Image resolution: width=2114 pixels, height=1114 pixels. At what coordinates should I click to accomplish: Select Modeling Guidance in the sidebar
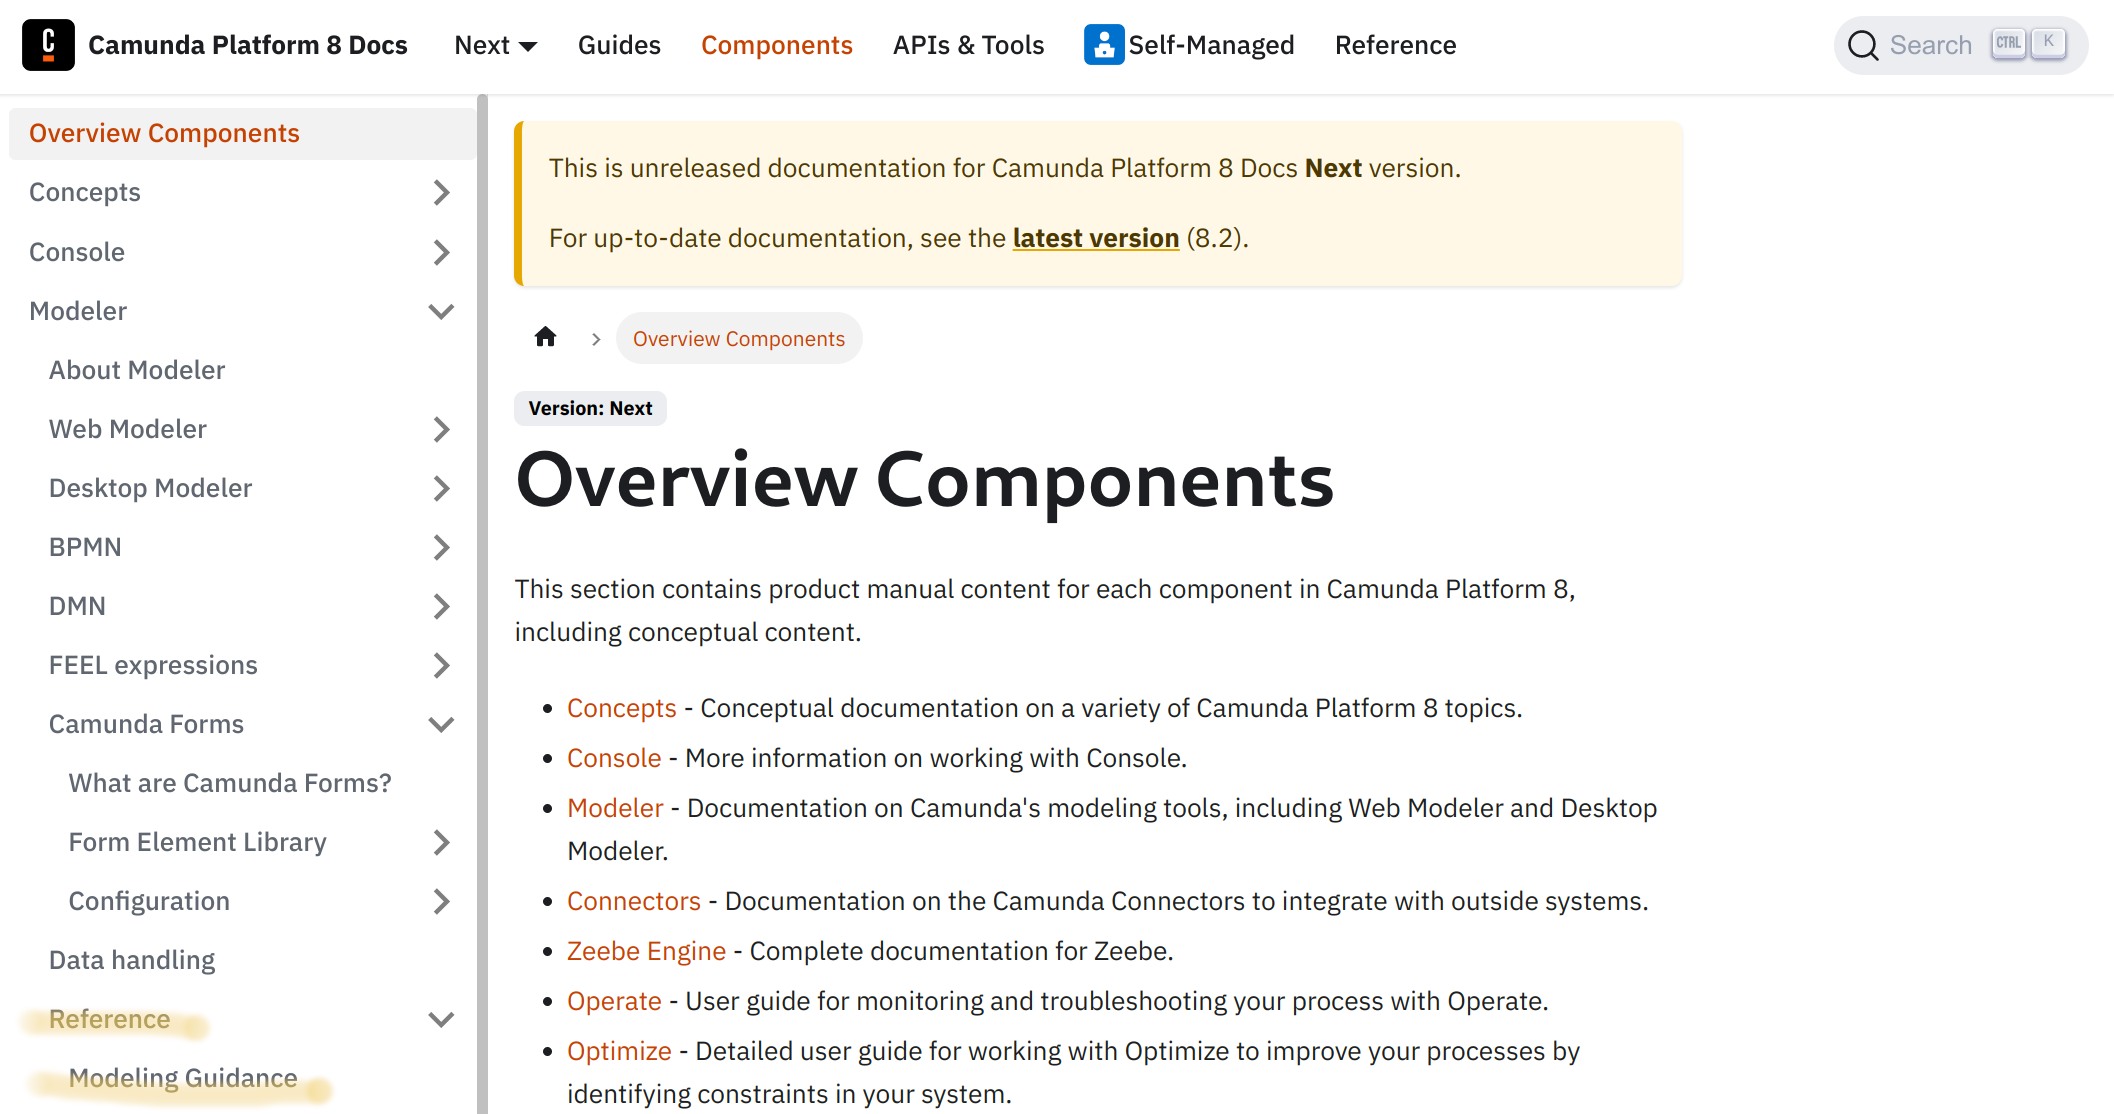[182, 1078]
